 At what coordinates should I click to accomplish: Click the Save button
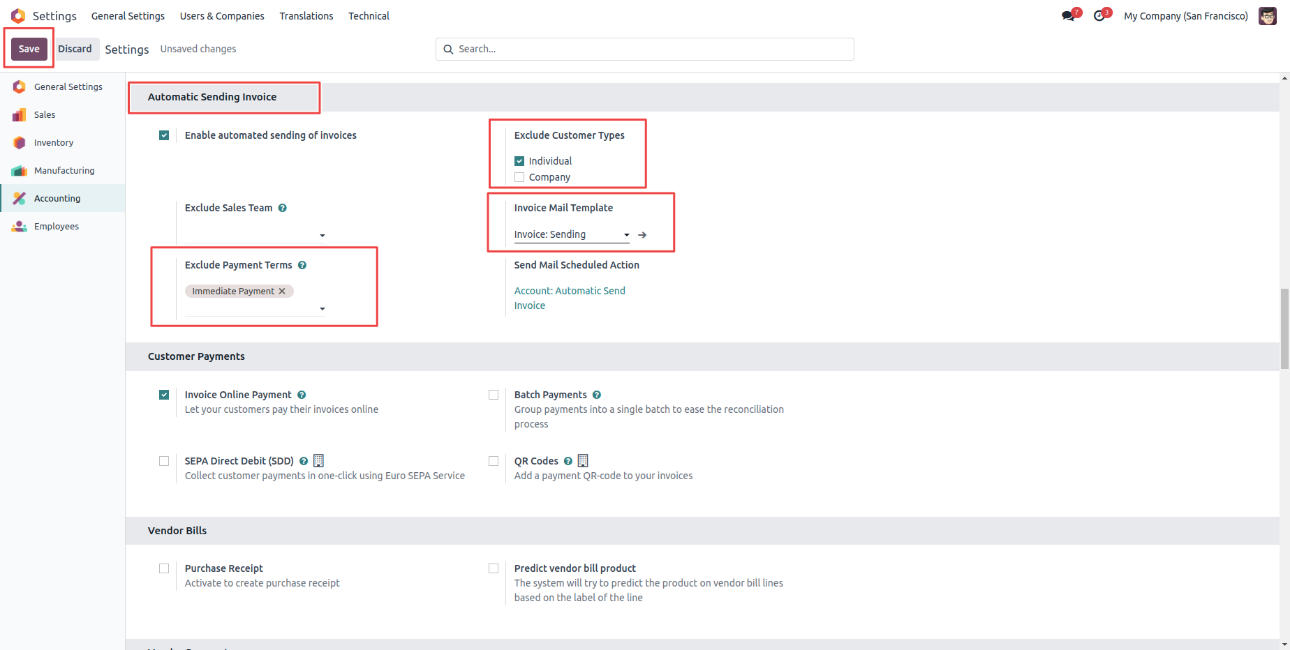tap(29, 49)
